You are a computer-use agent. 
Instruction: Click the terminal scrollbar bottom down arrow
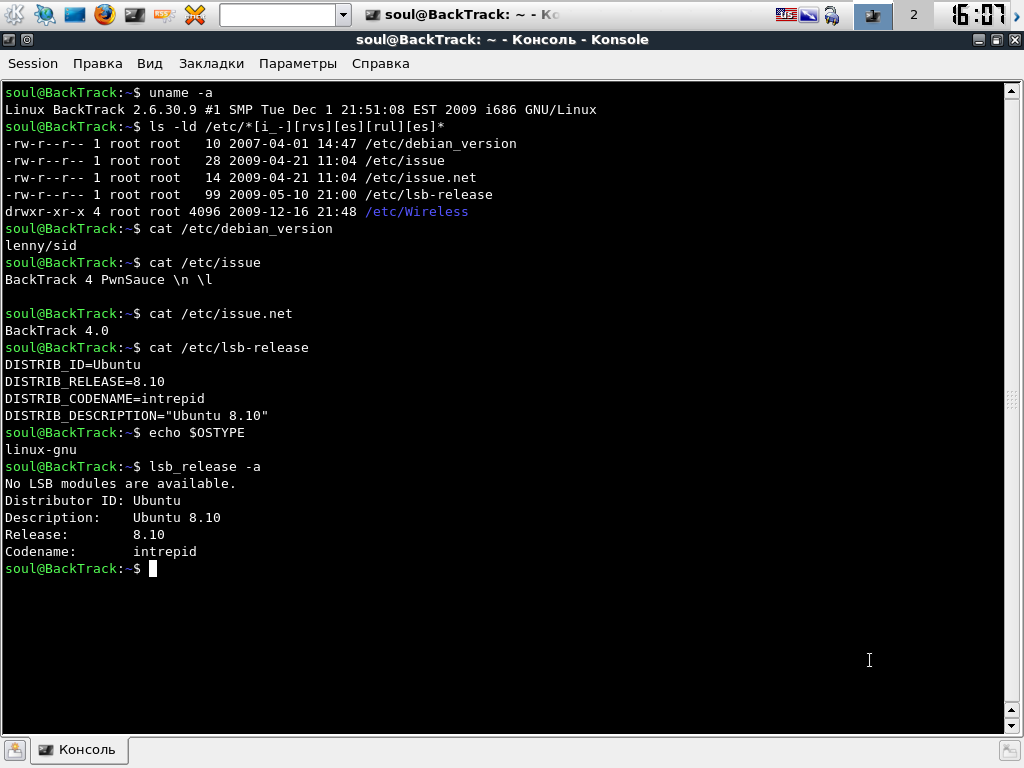point(1012,726)
